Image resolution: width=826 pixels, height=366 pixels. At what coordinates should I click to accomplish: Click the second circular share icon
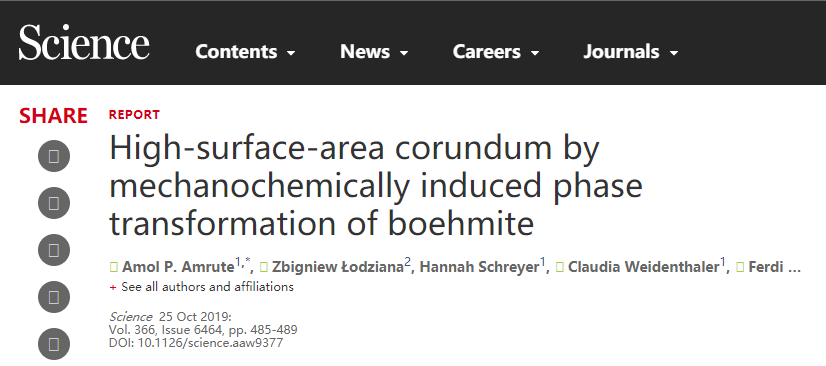coord(54,203)
